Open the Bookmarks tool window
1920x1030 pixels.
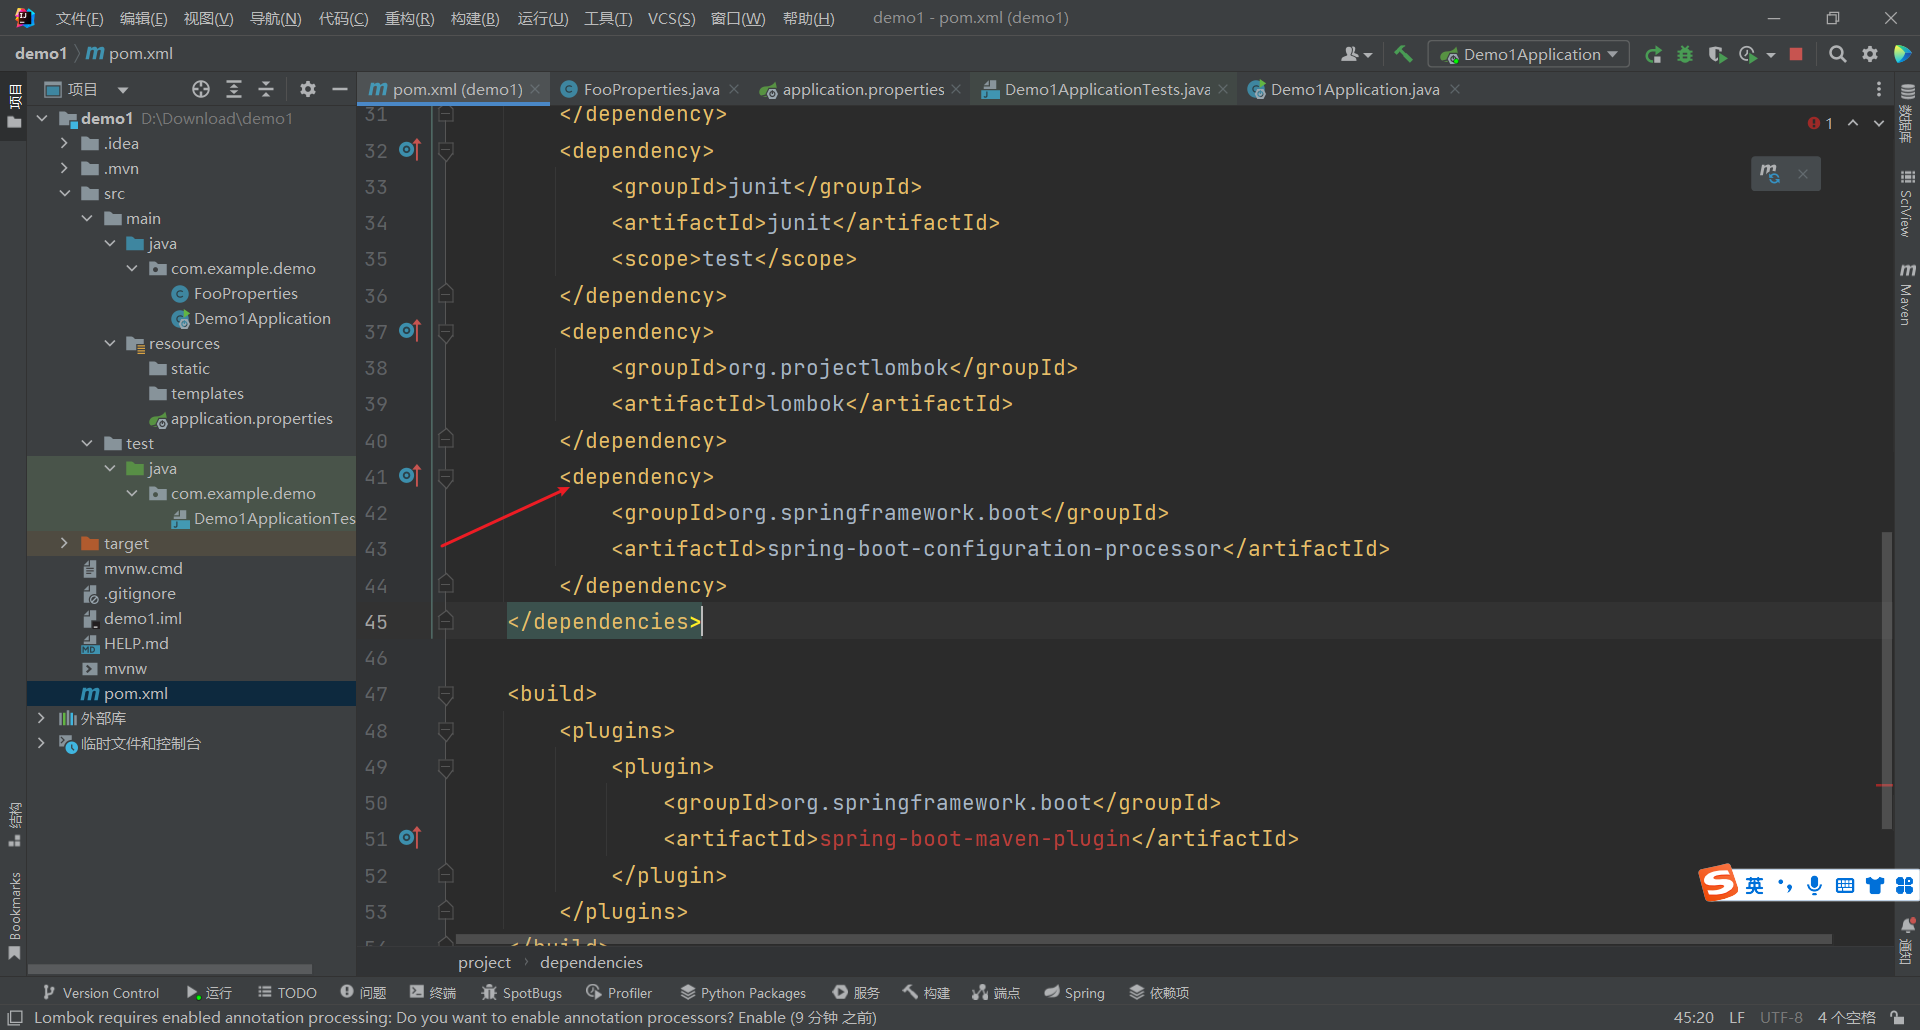point(14,915)
